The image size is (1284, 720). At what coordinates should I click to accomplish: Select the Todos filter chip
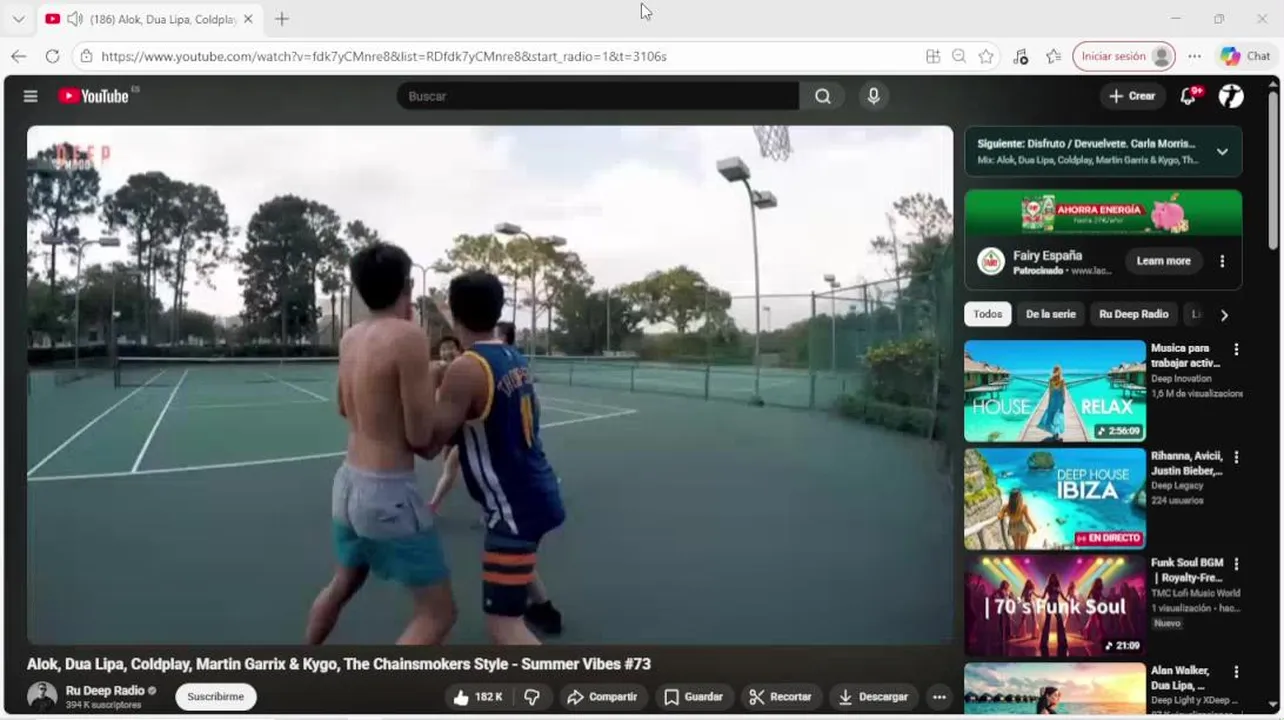click(987, 314)
